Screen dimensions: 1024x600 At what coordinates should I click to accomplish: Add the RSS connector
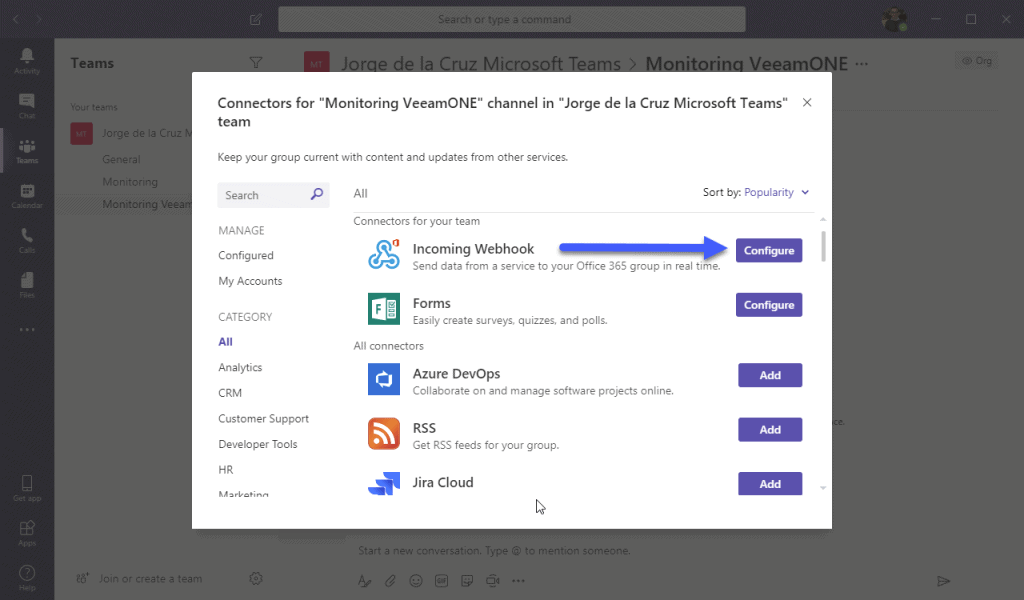(x=770, y=430)
